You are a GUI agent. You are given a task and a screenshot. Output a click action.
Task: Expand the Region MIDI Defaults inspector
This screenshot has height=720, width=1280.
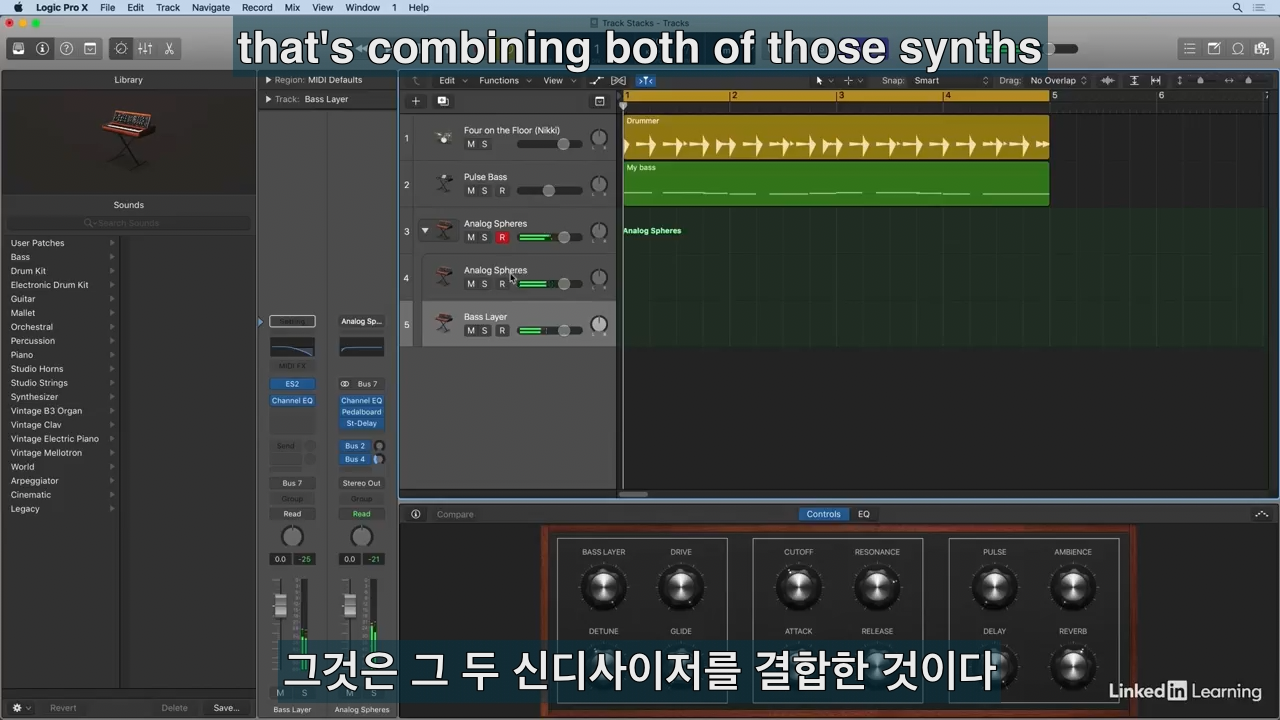click(268, 80)
